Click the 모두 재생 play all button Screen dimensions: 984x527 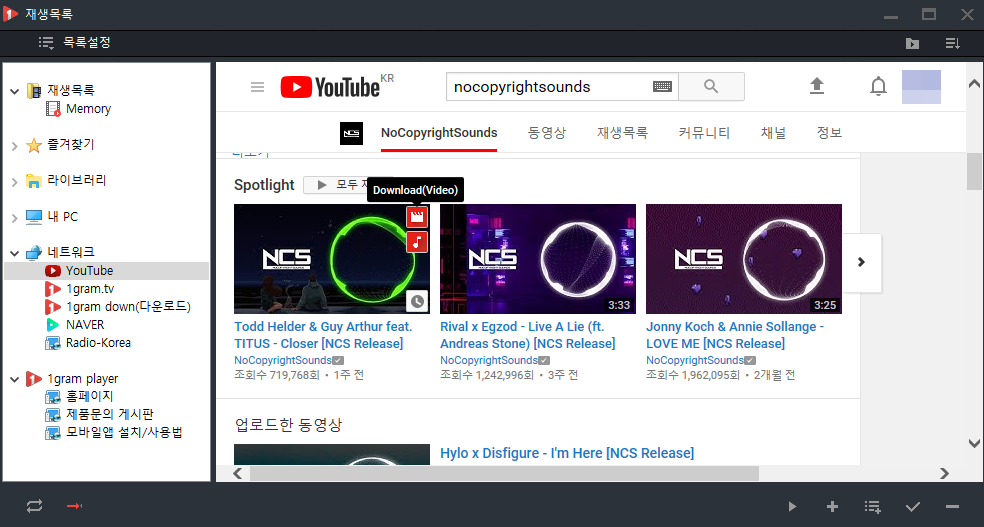point(336,185)
